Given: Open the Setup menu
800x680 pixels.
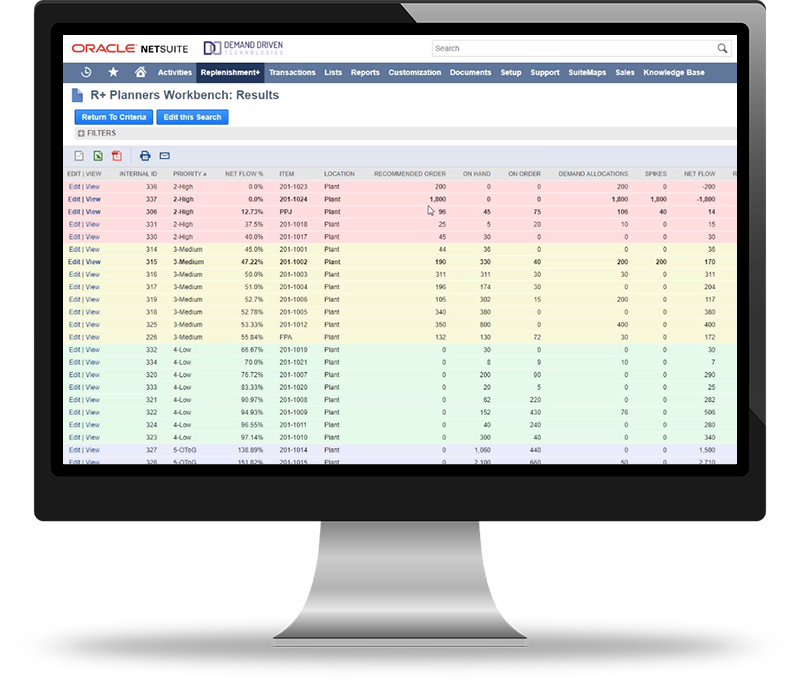Looking at the screenshot, I should tap(511, 72).
